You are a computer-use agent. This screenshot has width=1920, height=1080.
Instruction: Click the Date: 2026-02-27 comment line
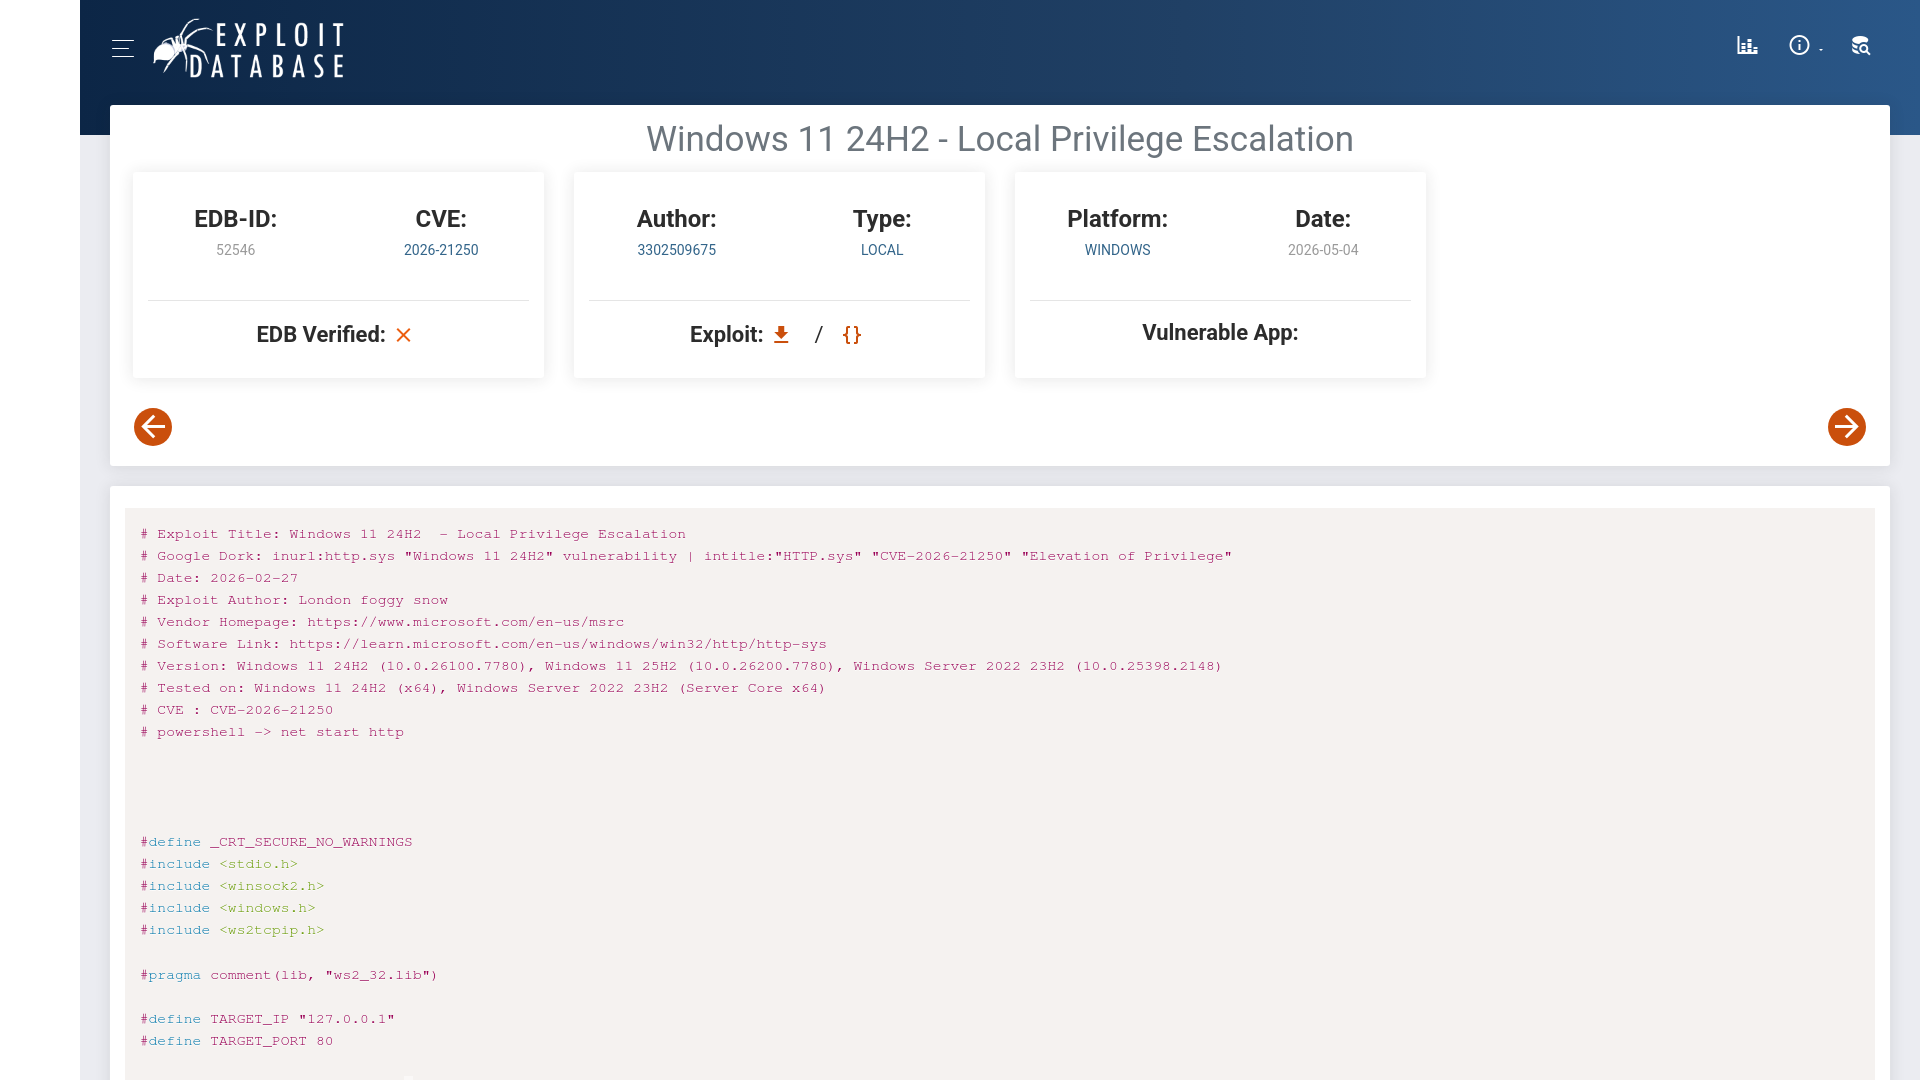(219, 578)
